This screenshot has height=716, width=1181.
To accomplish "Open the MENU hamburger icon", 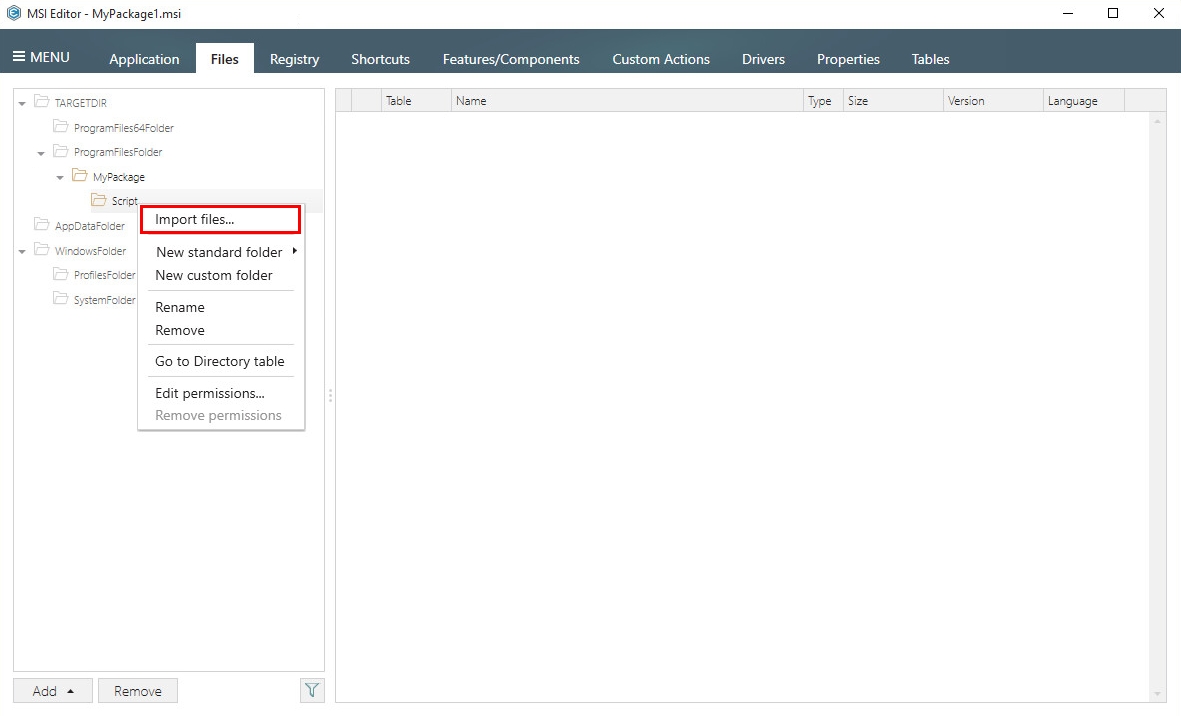I will pos(17,56).
